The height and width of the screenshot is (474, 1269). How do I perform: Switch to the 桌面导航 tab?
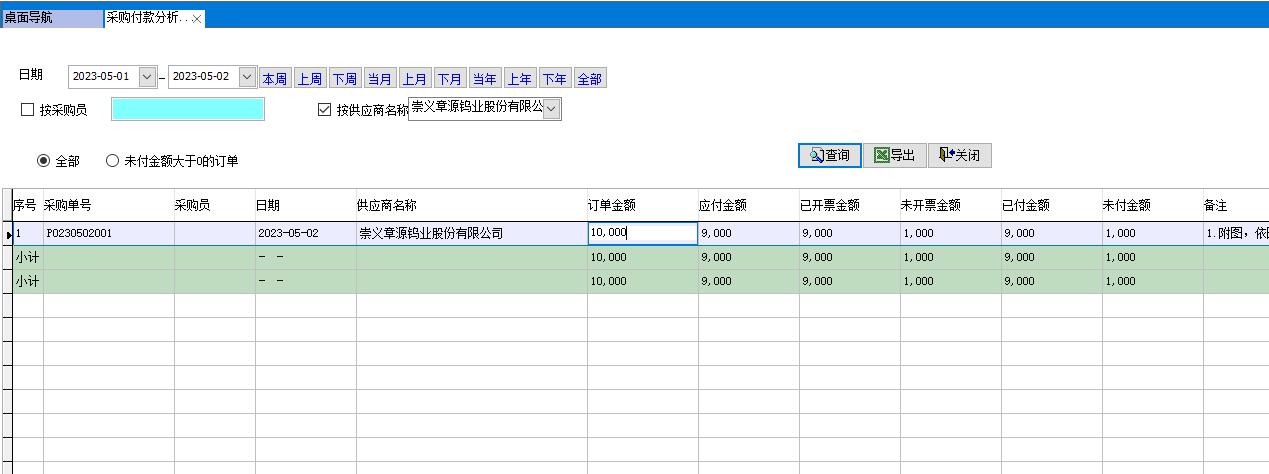pyautogui.click(x=50, y=19)
